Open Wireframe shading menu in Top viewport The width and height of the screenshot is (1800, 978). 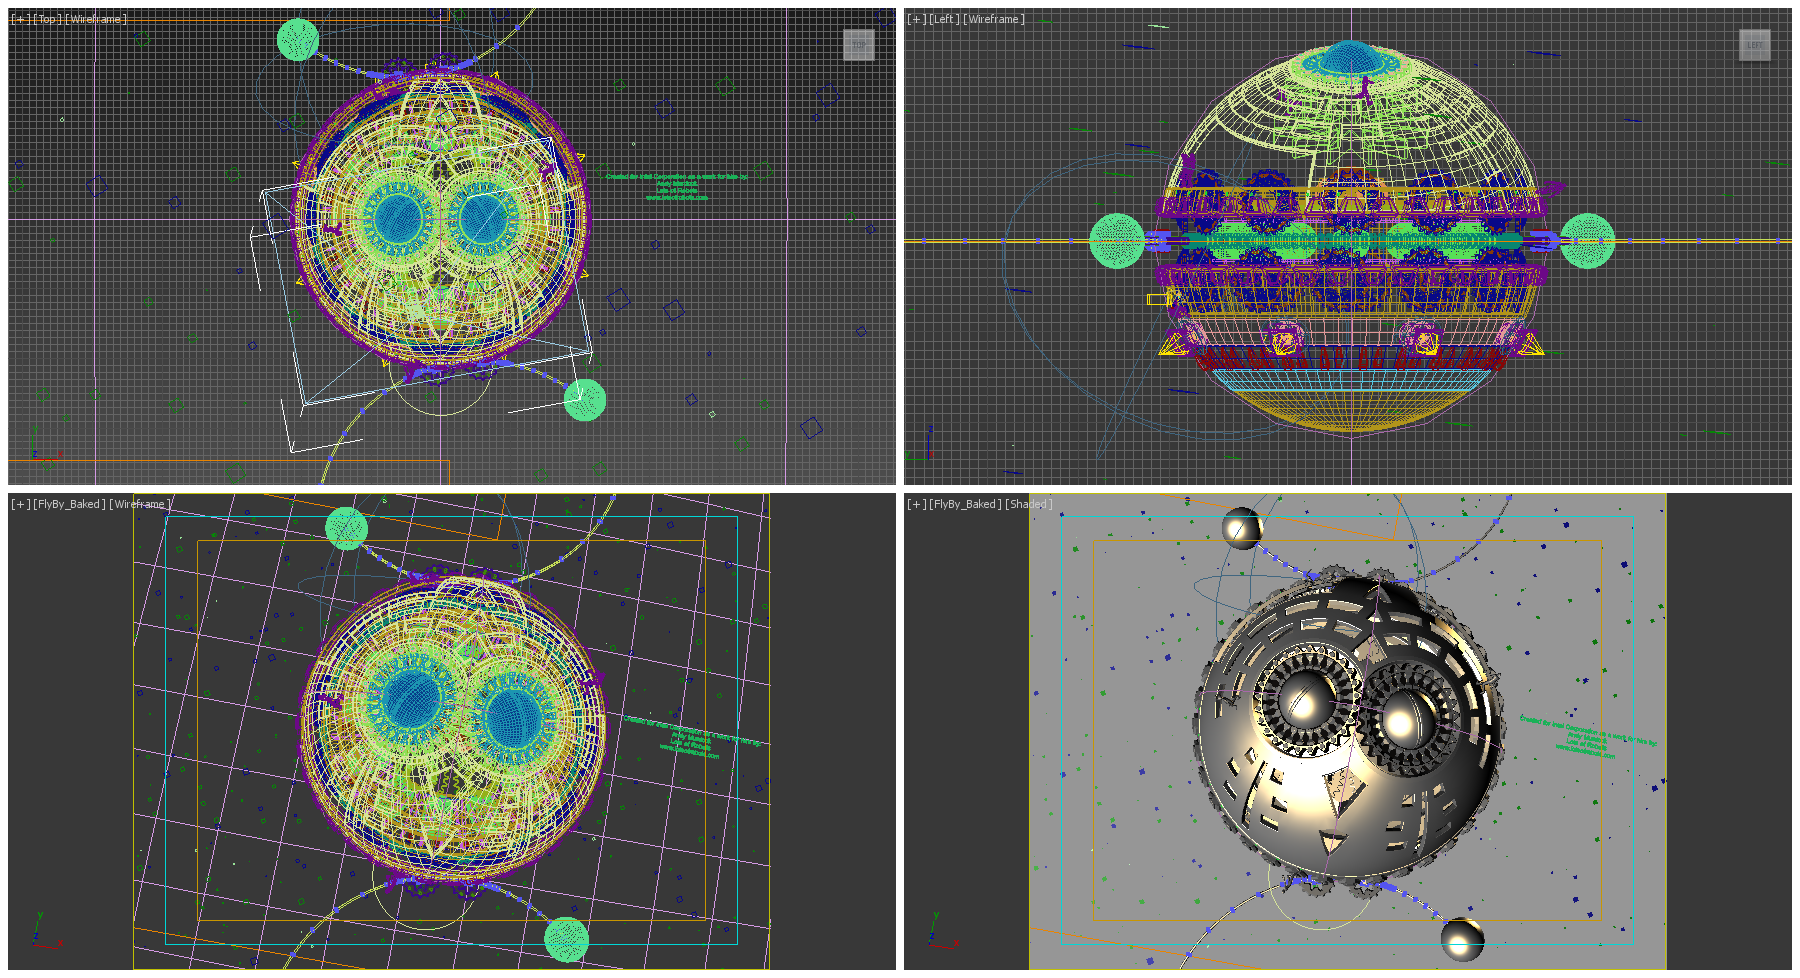[x=96, y=19]
